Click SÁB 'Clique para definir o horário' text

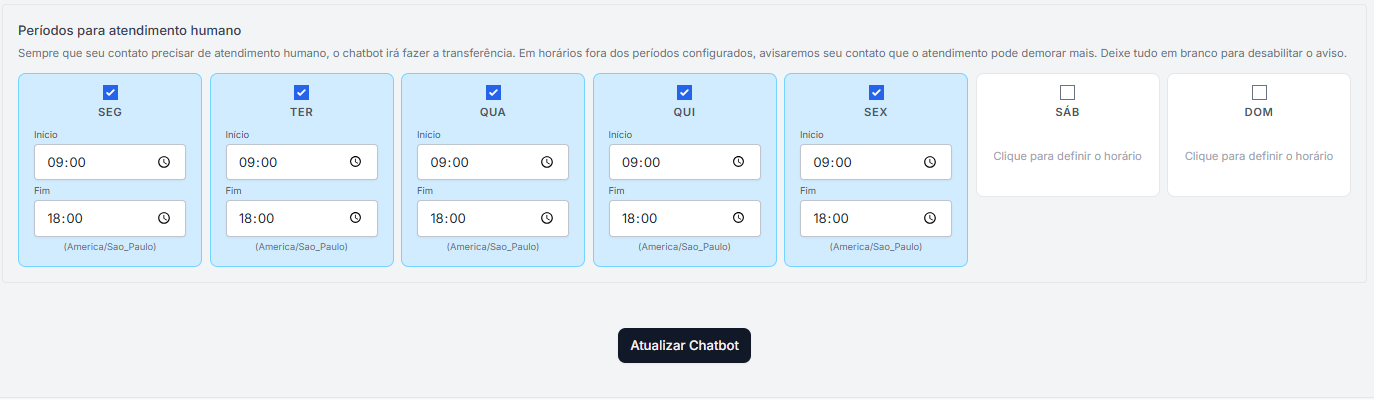[x=1067, y=156]
